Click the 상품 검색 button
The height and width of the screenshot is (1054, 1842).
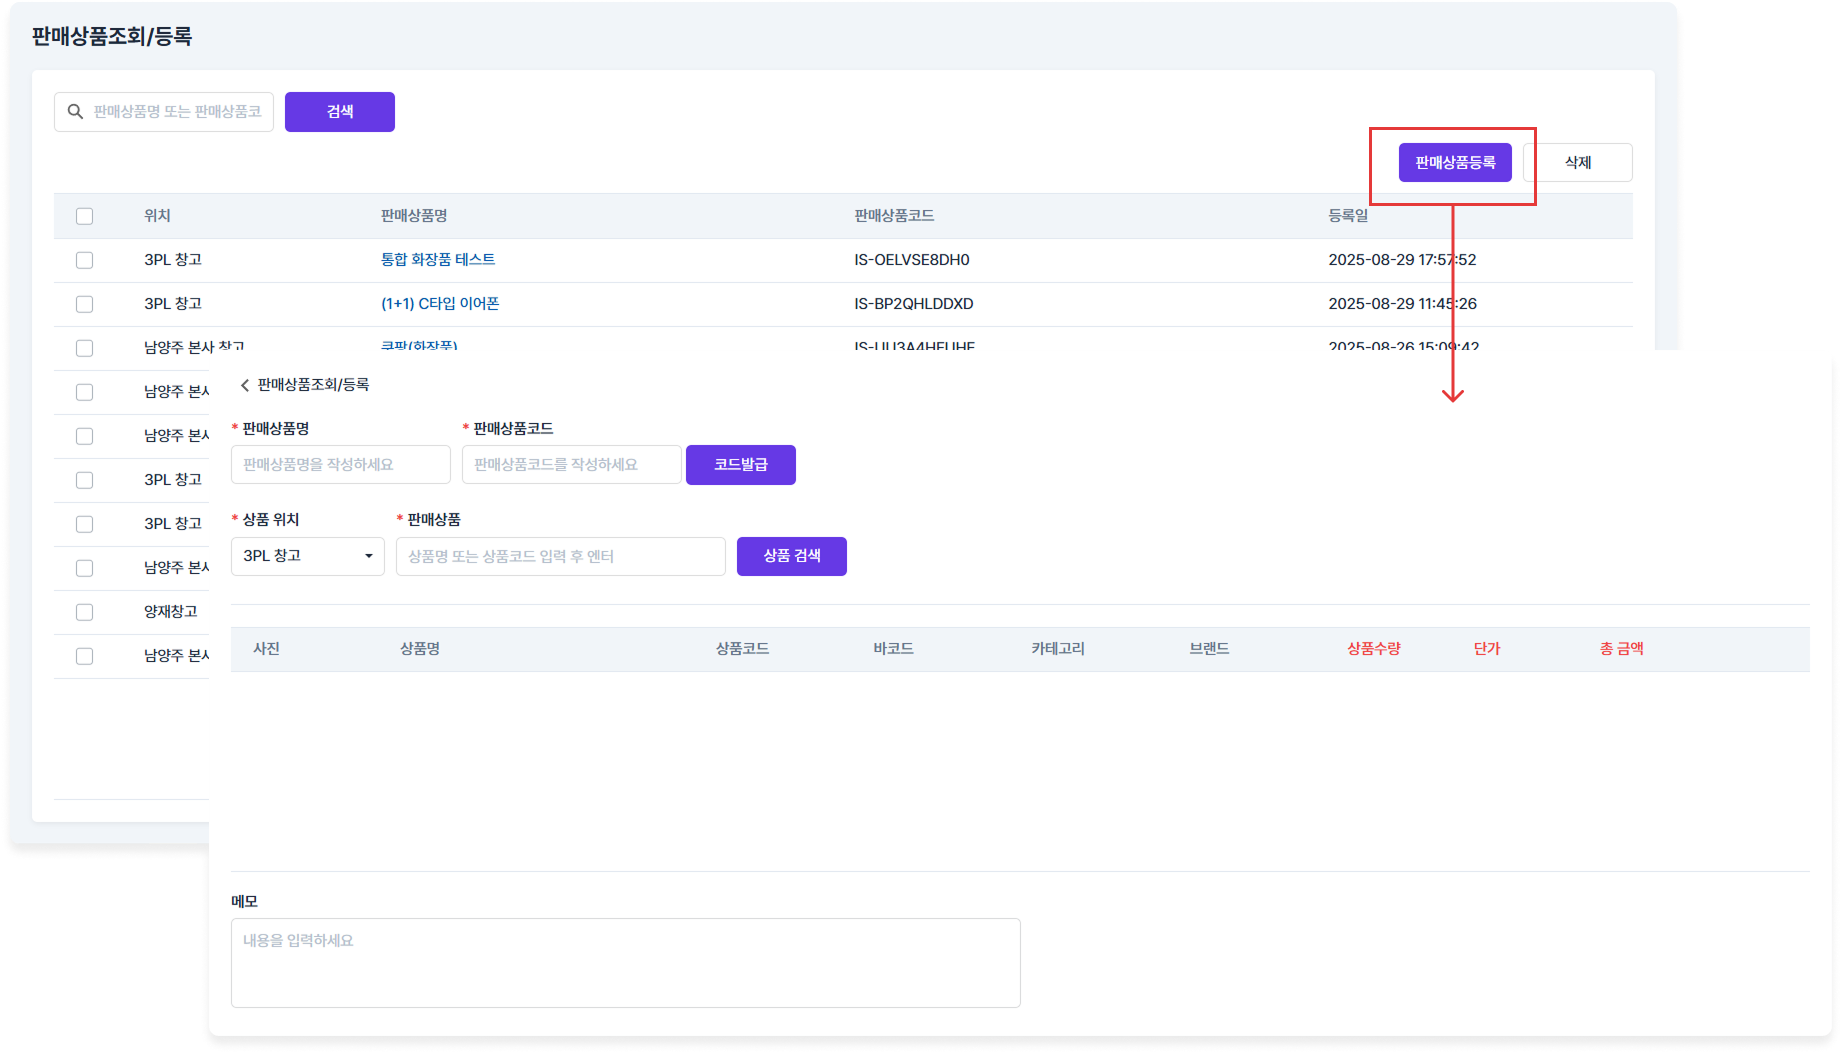pos(791,556)
